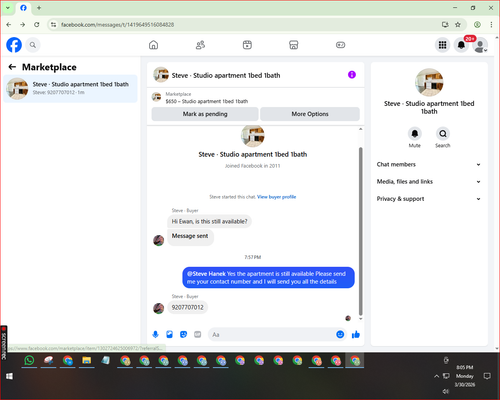Bookmark this page with the star icon
Screen dimensions: 500x400
[x=458, y=24]
